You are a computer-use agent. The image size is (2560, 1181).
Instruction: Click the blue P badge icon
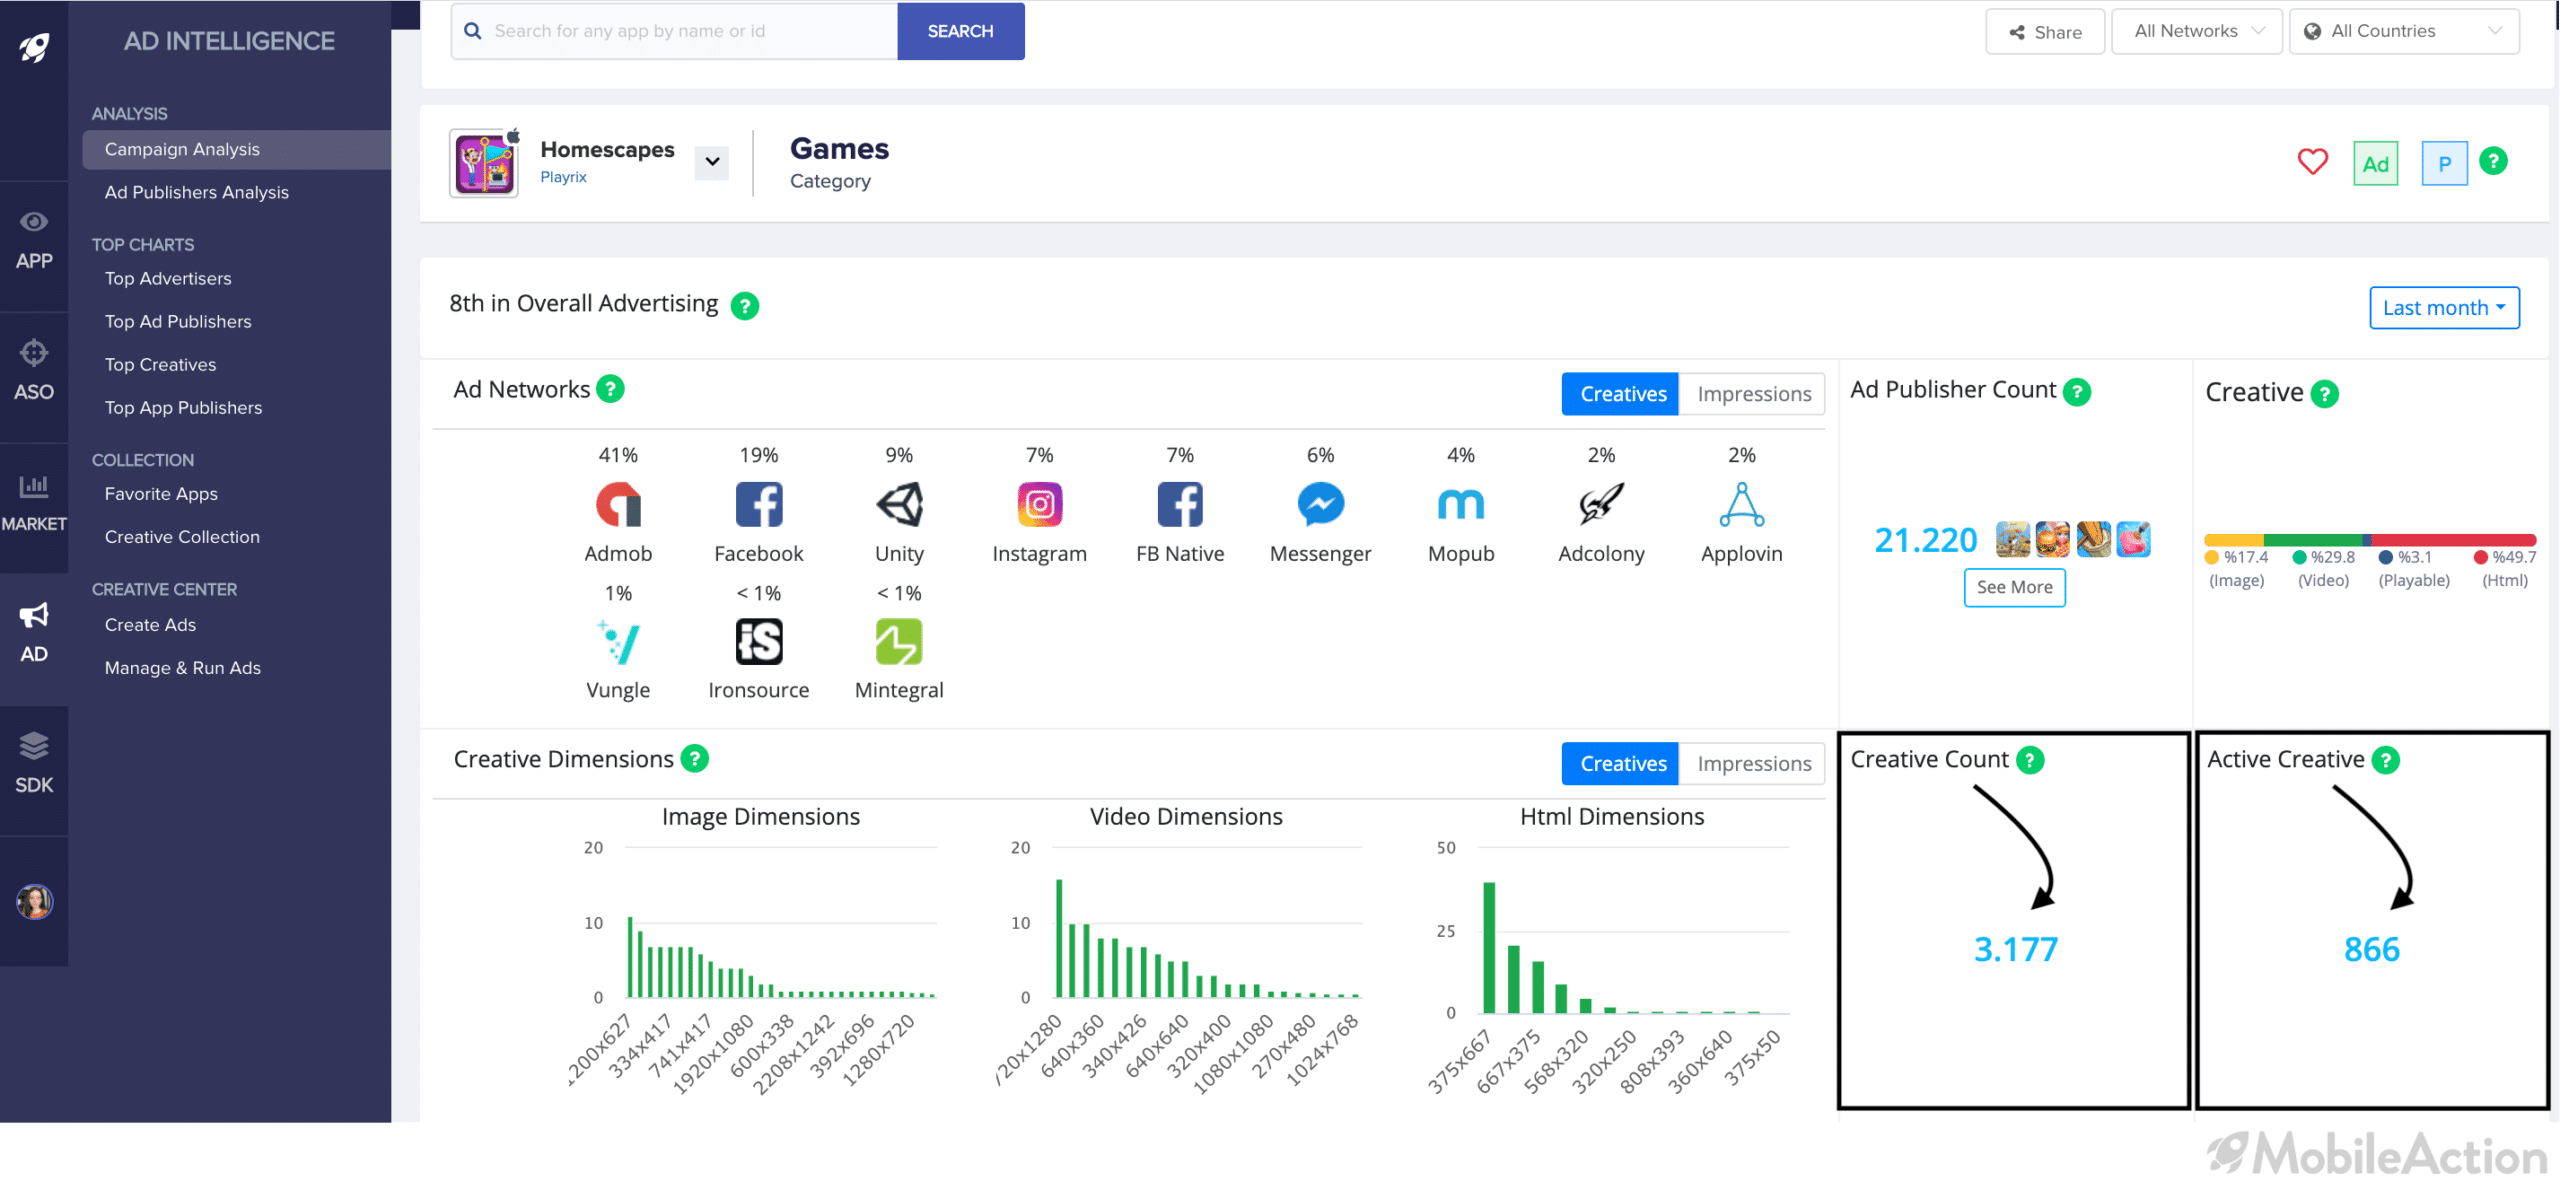pyautogui.click(x=2444, y=163)
